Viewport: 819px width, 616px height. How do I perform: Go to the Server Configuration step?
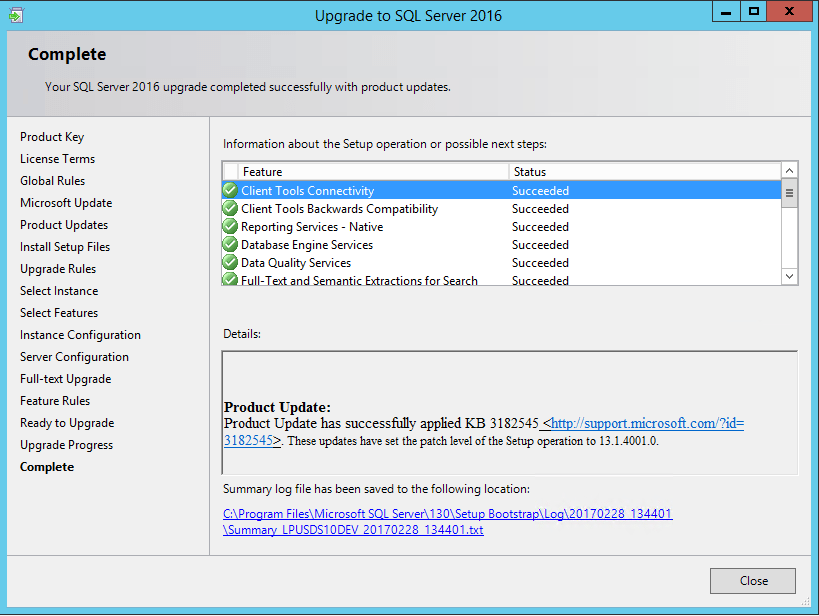point(73,356)
